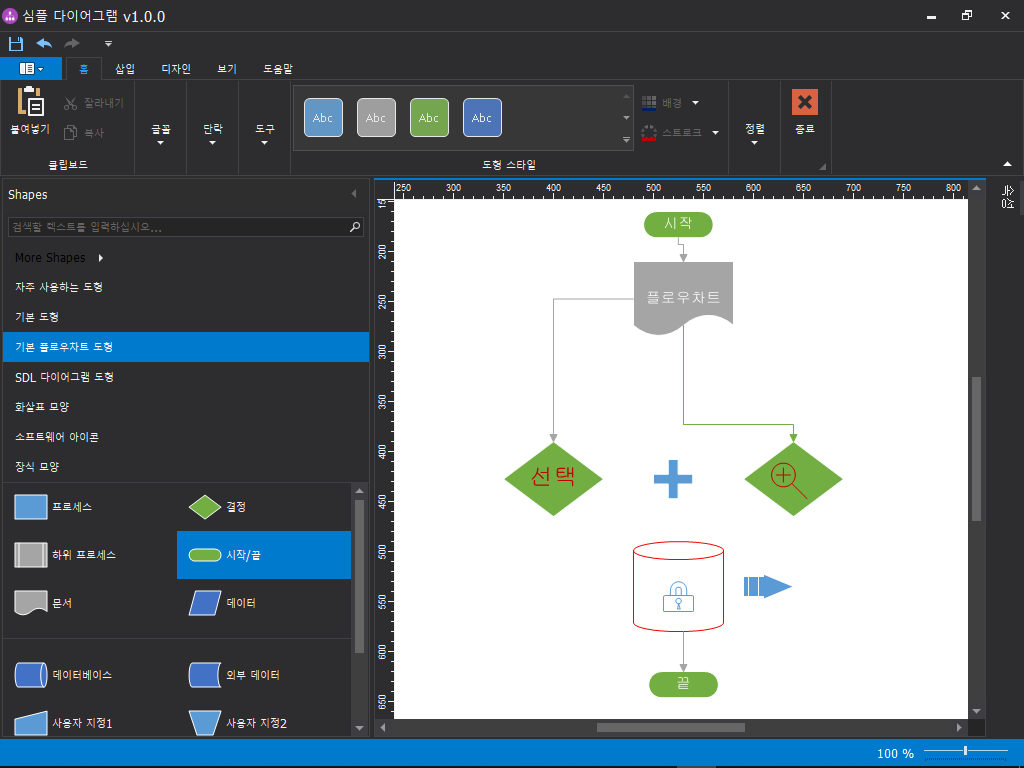Select the 시작 shape on canvas
The image size is (1024, 768).
point(678,224)
